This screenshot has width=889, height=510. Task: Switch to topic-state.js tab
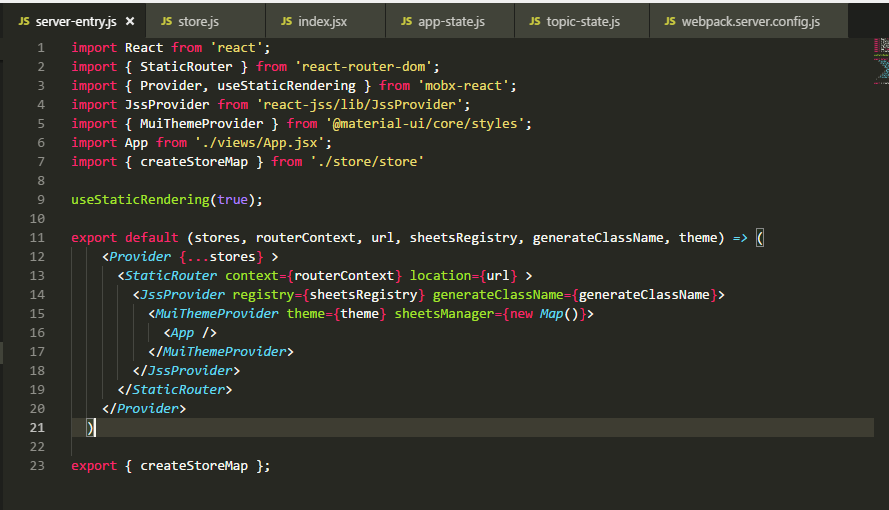[582, 21]
